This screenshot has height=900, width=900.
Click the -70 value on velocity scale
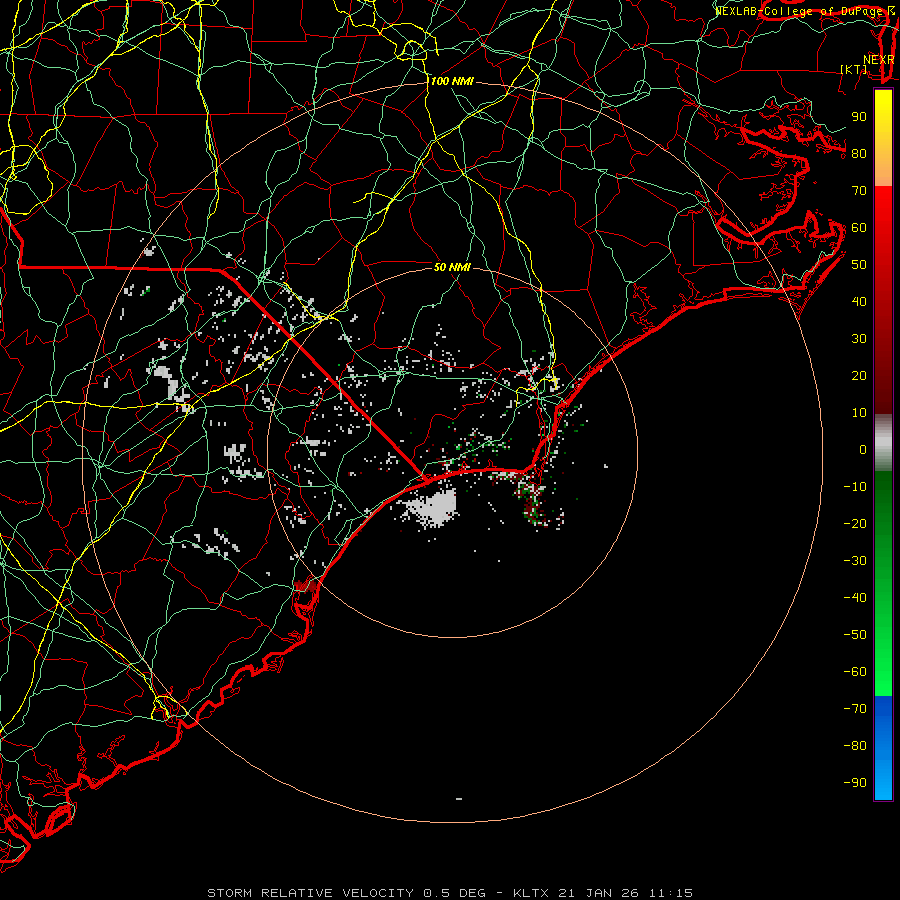click(855, 709)
